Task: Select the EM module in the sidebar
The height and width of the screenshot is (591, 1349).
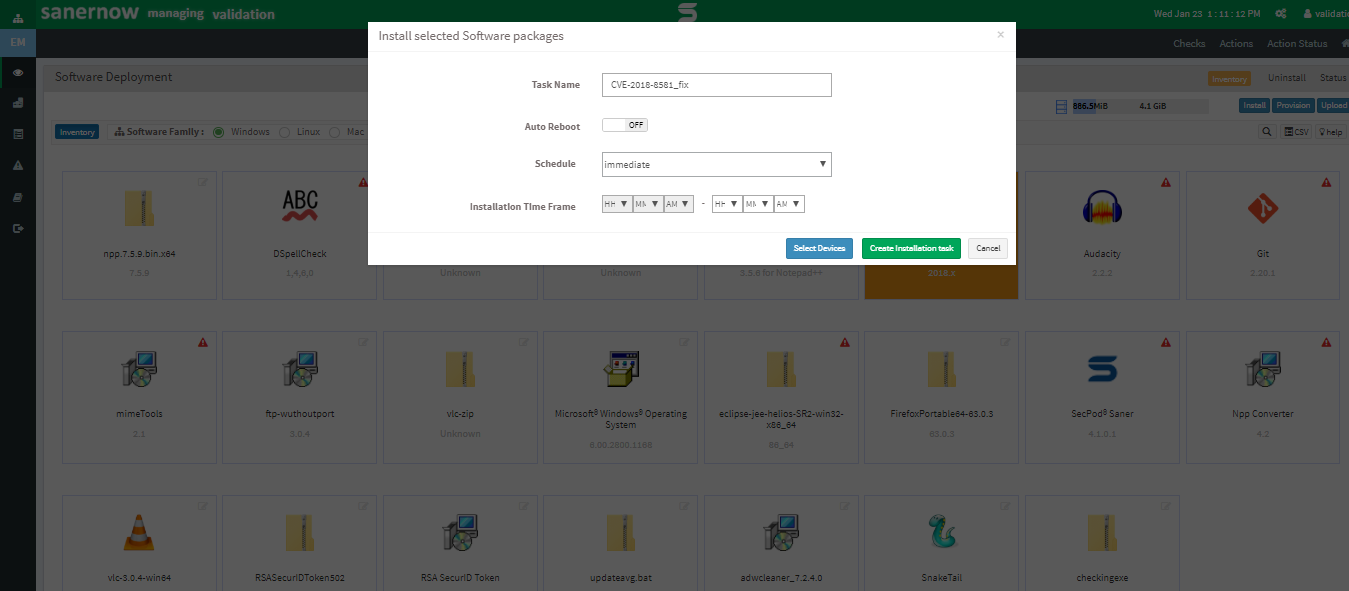Action: click(18, 42)
